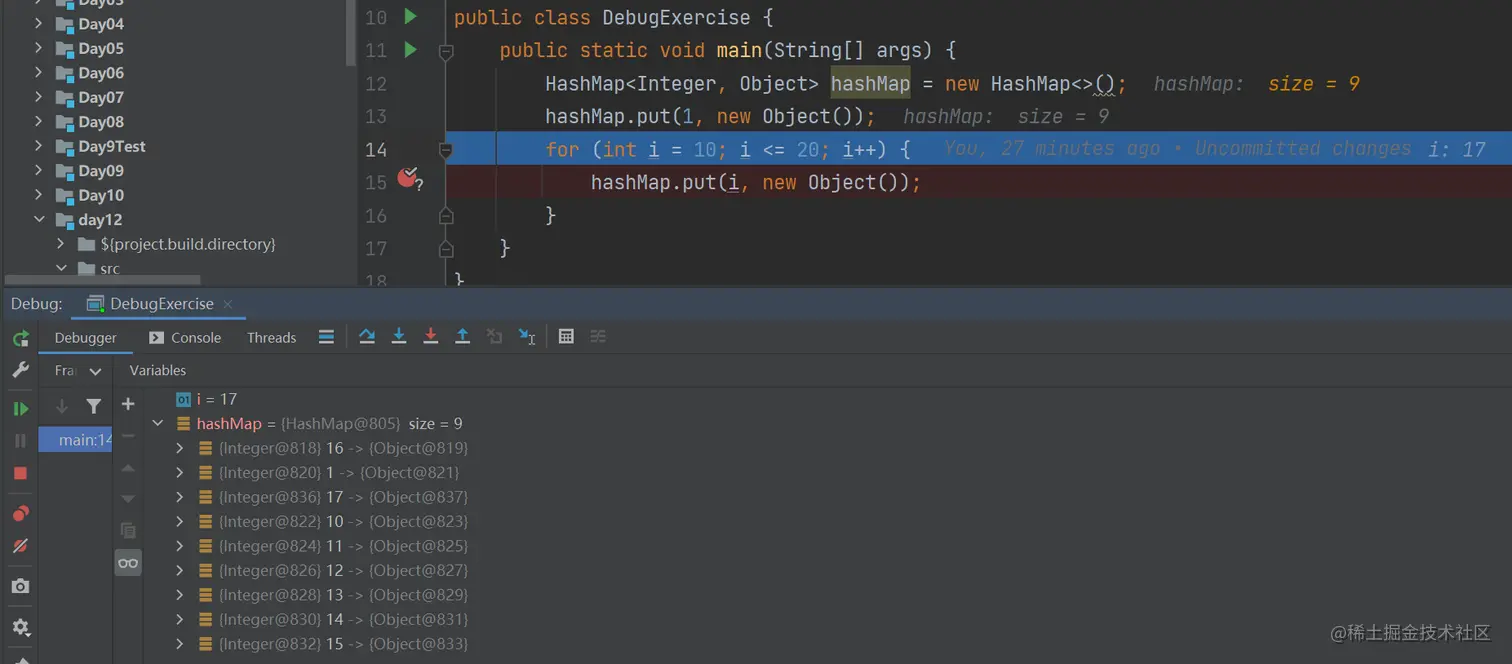
Task: Select the Day09 folder
Action: point(101,171)
